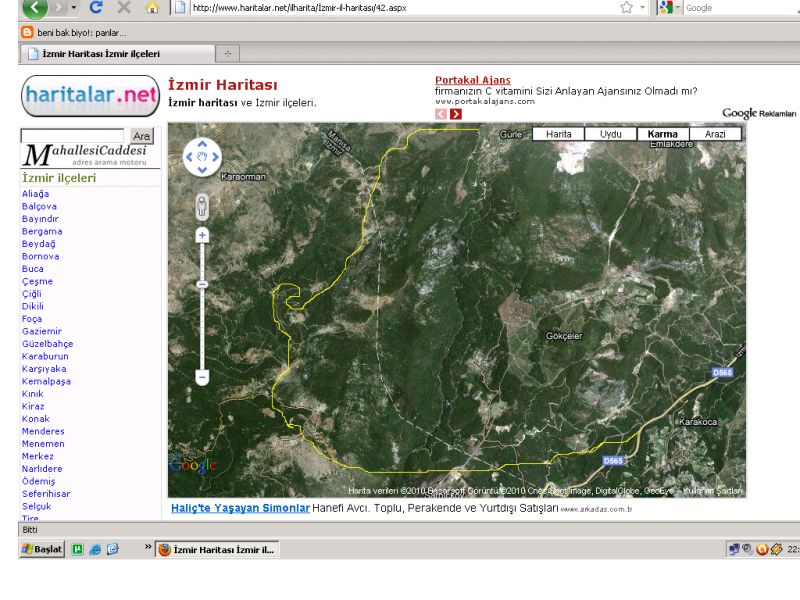Go to the browser home page icon

[153, 8]
